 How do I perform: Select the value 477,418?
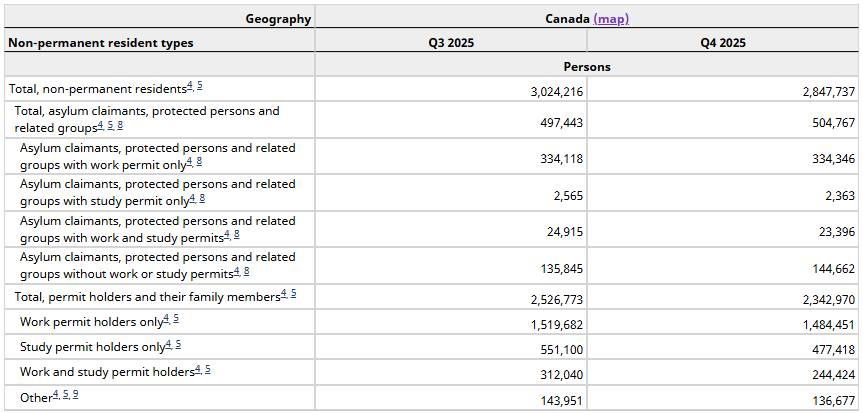pos(833,350)
